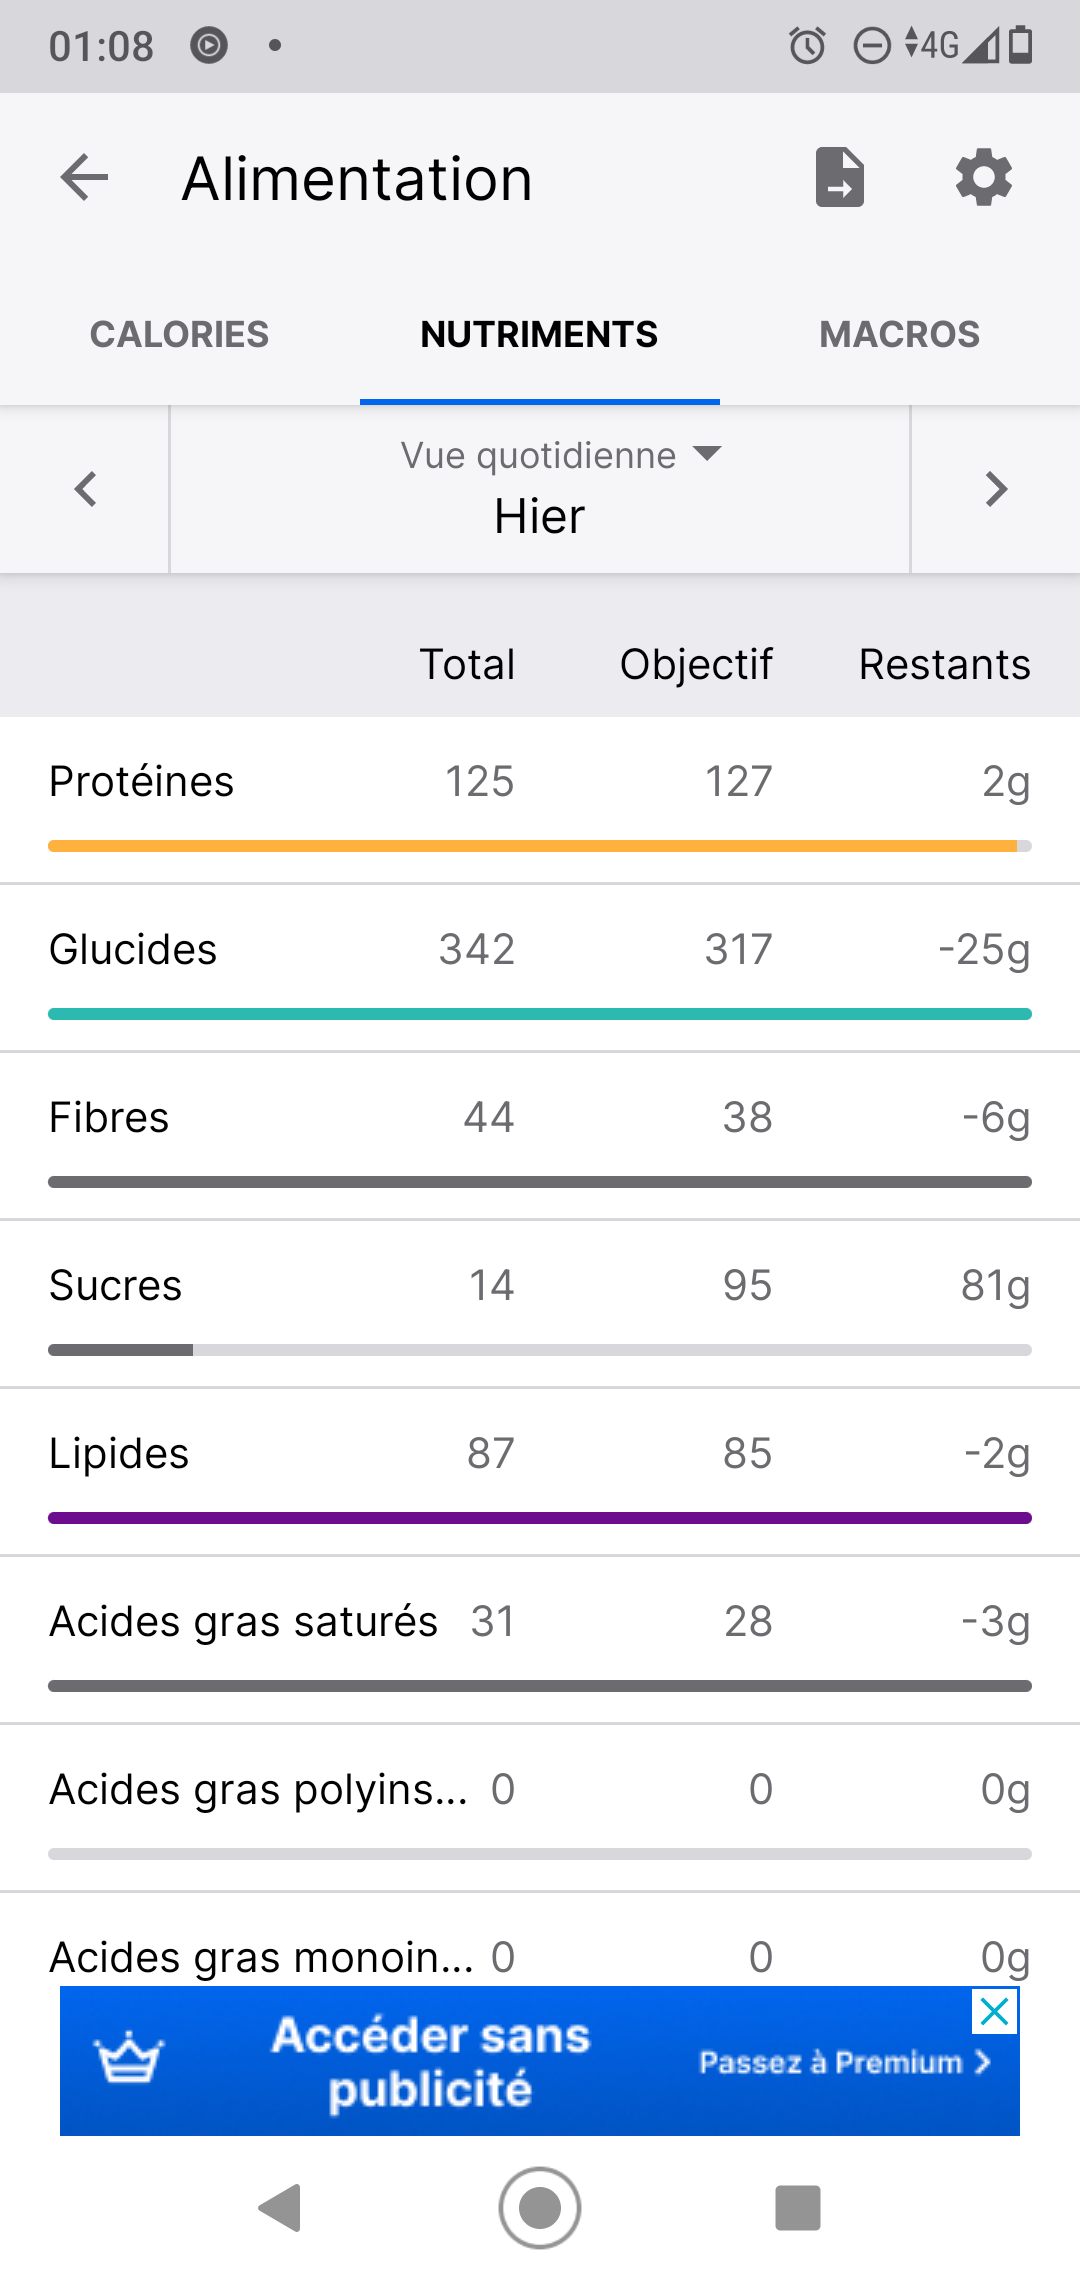Open settings via the gear icon
Viewport: 1080px width, 2280px height.
[984, 178]
